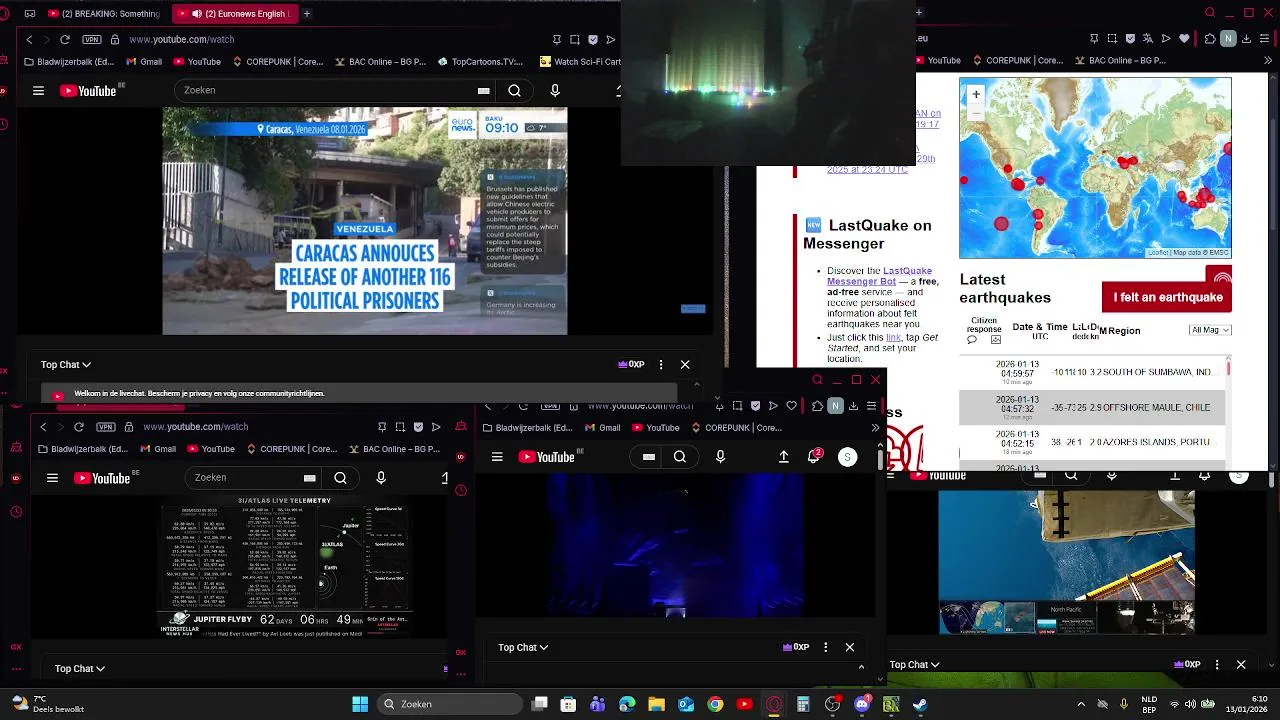
Task: Expand Top Chat dropdown in ISS window
Action: point(915,664)
